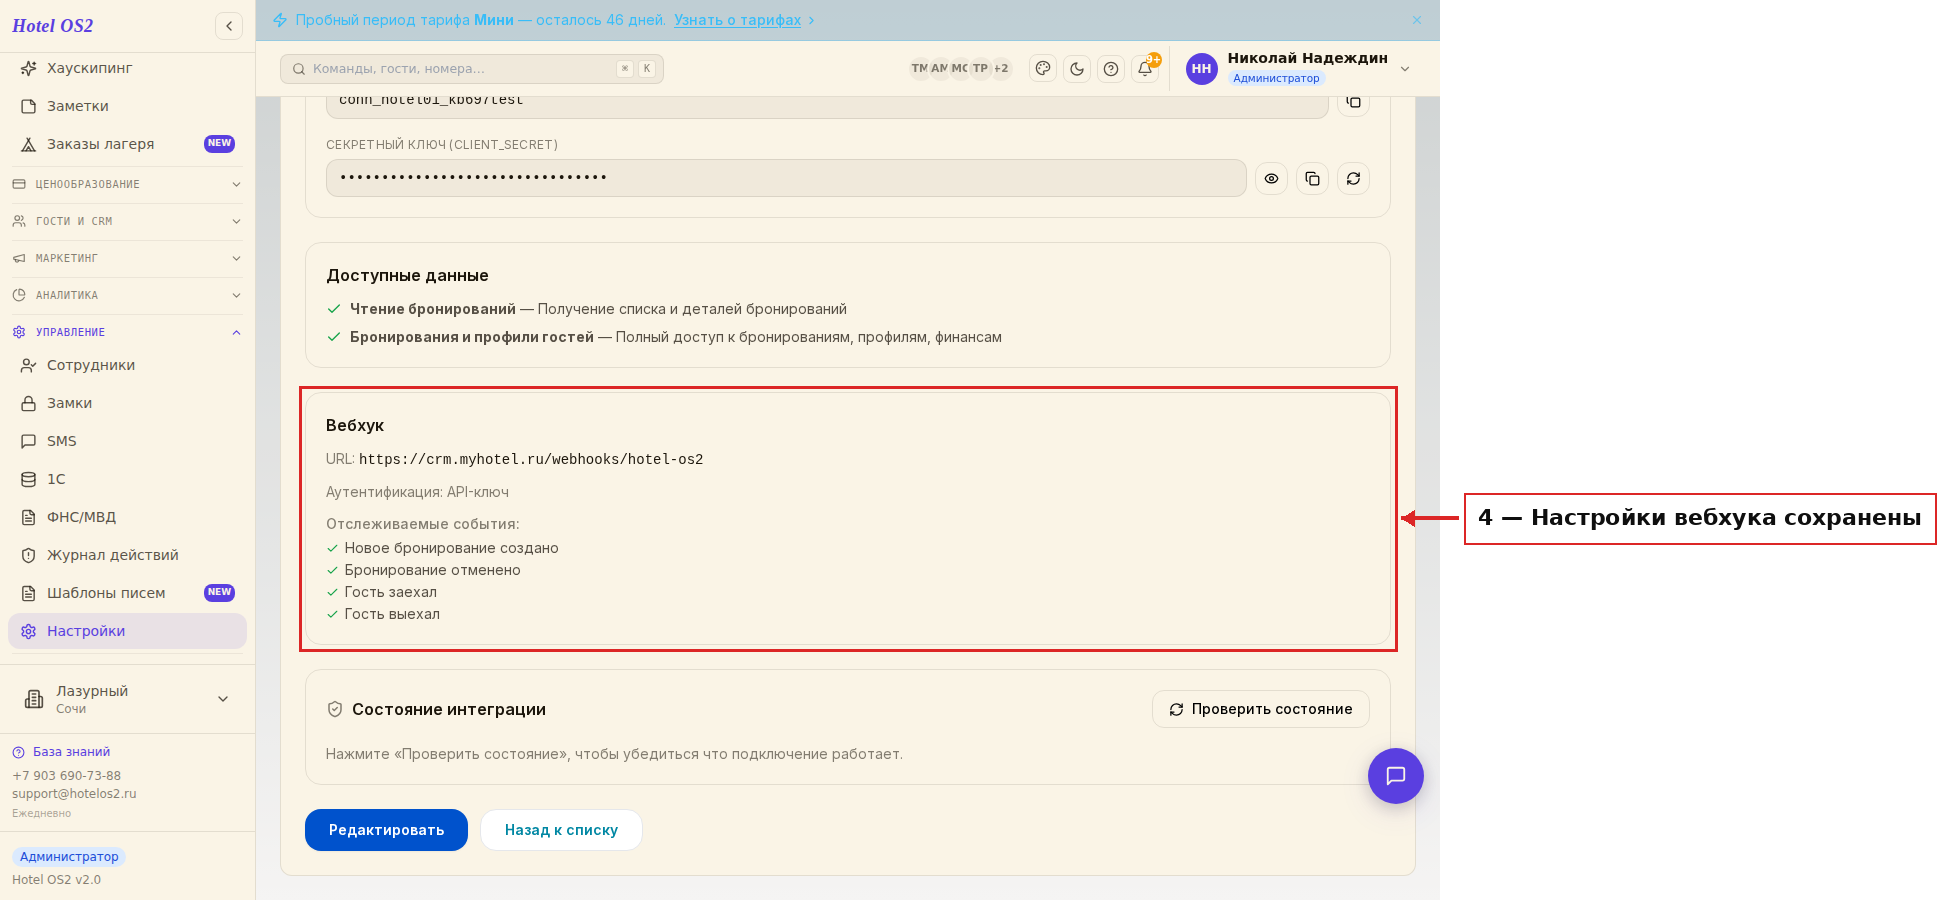Open the Узнать о тарифах link
The height and width of the screenshot is (900, 1960).
(x=737, y=20)
